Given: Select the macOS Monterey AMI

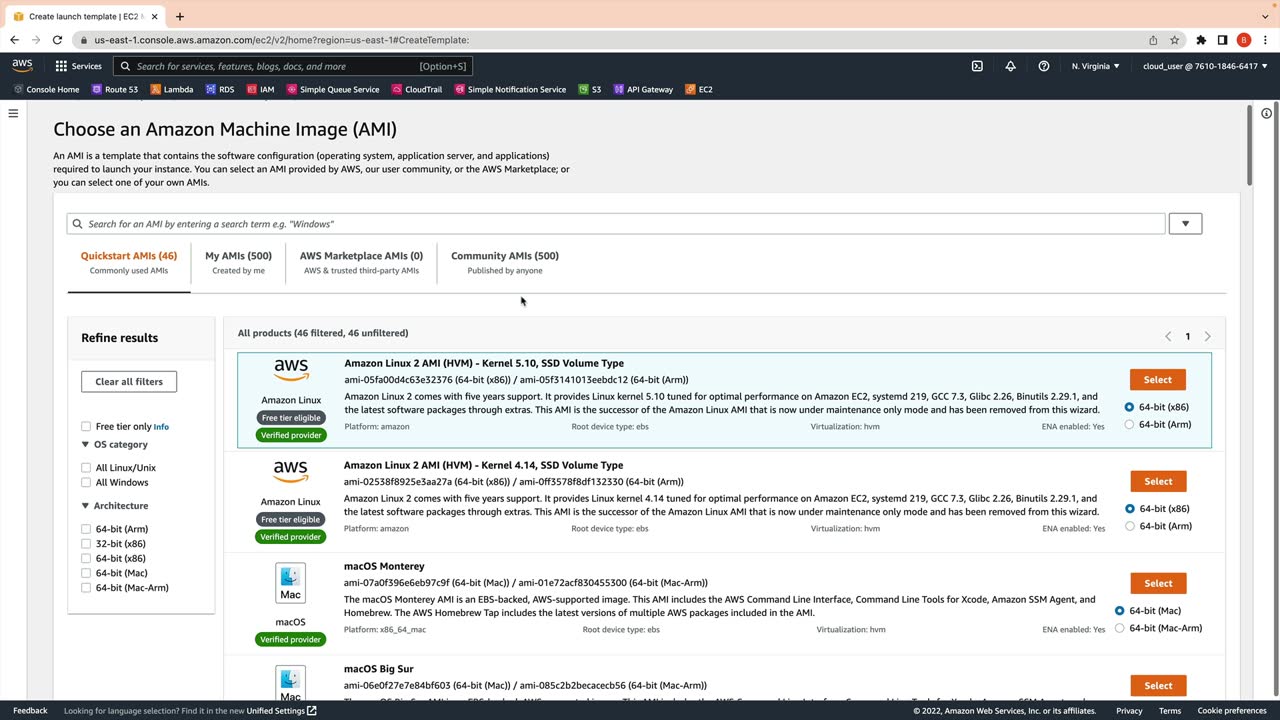Looking at the screenshot, I should point(1158,583).
